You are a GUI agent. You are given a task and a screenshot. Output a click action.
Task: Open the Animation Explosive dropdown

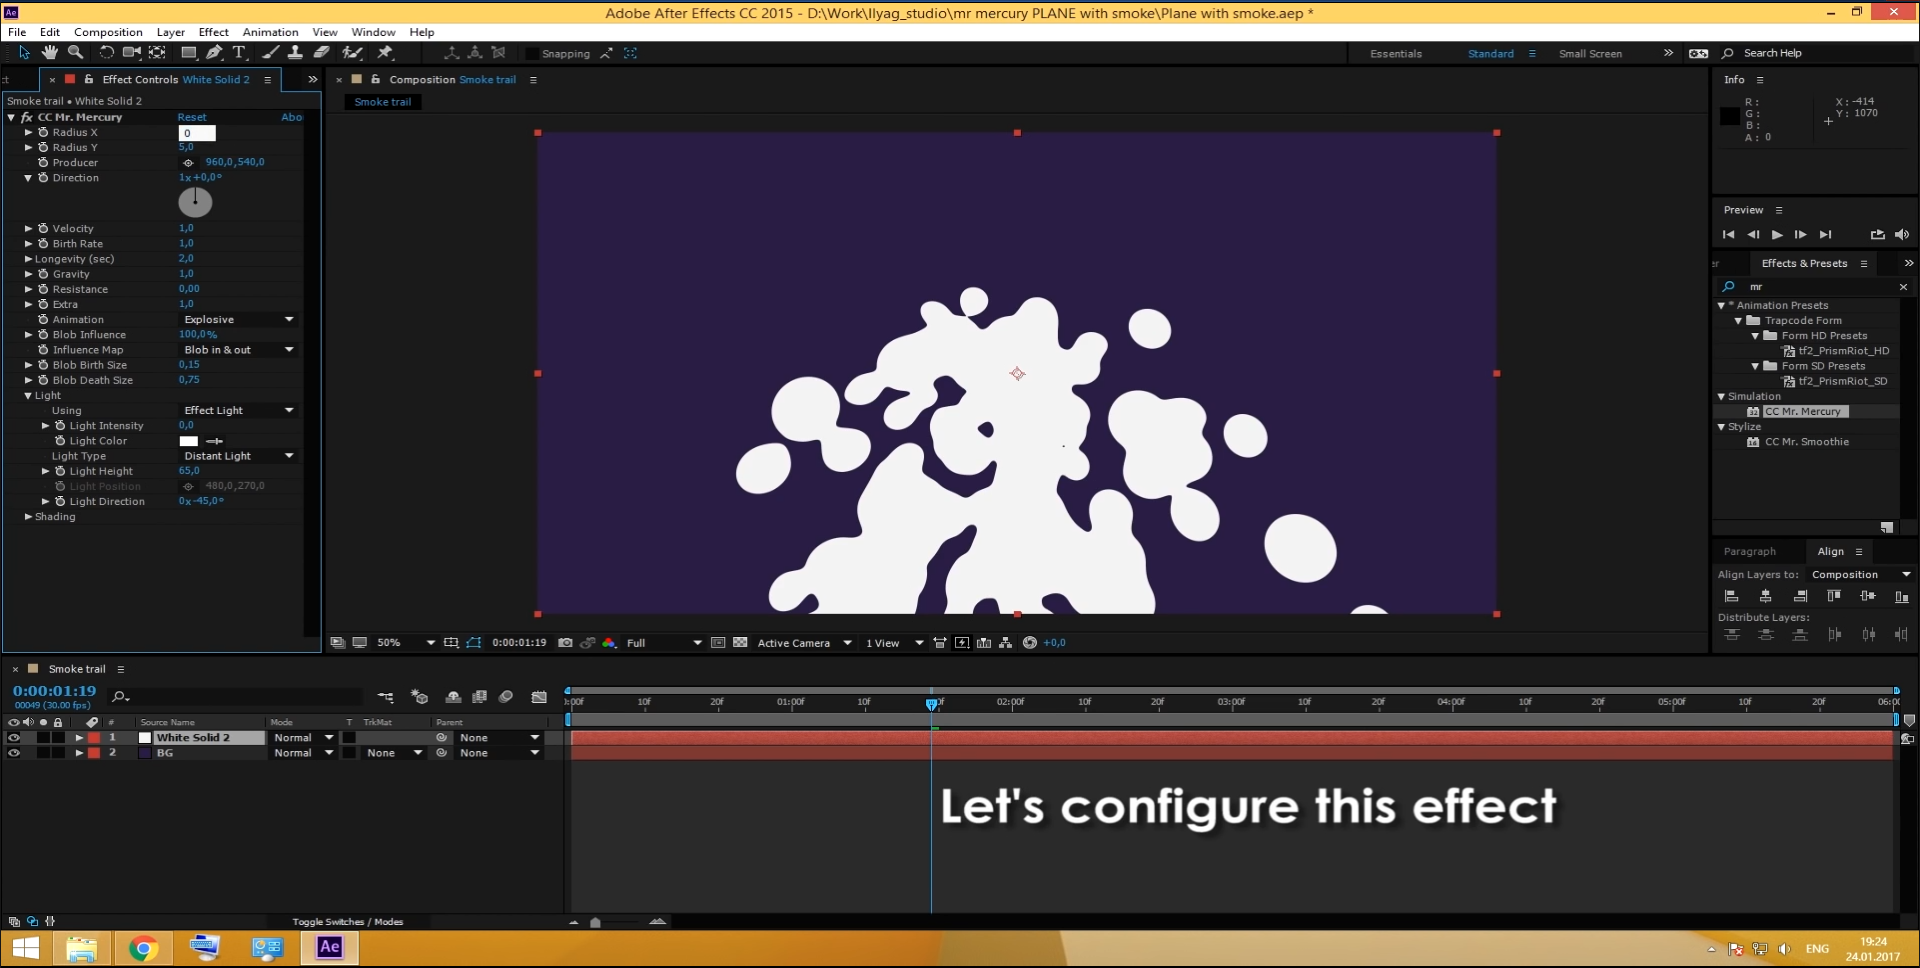click(x=238, y=320)
